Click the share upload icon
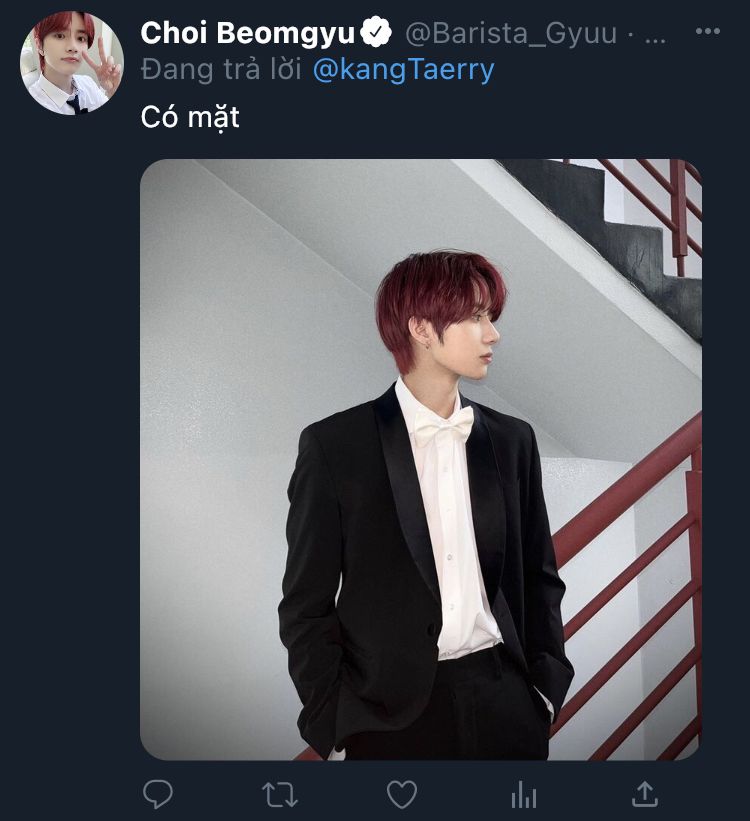Screen dimensions: 750x821 tap(646, 794)
